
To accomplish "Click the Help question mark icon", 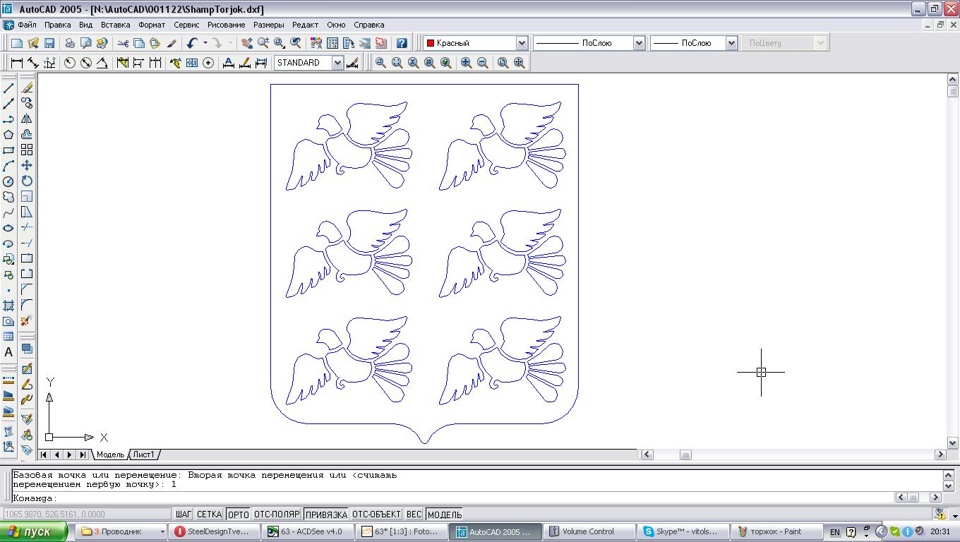I will point(401,44).
